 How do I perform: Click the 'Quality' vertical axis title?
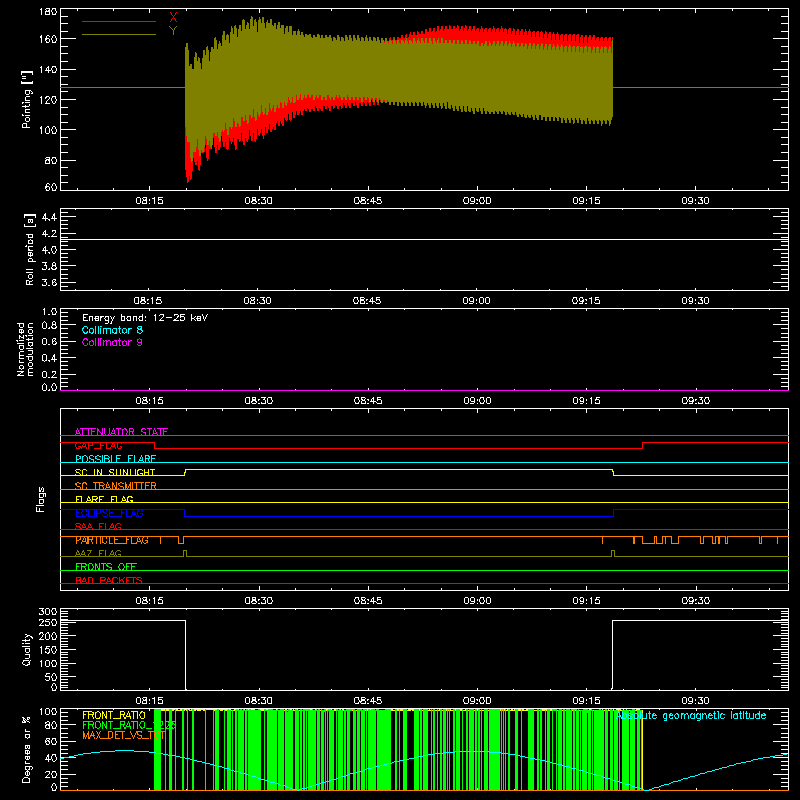click(27, 649)
